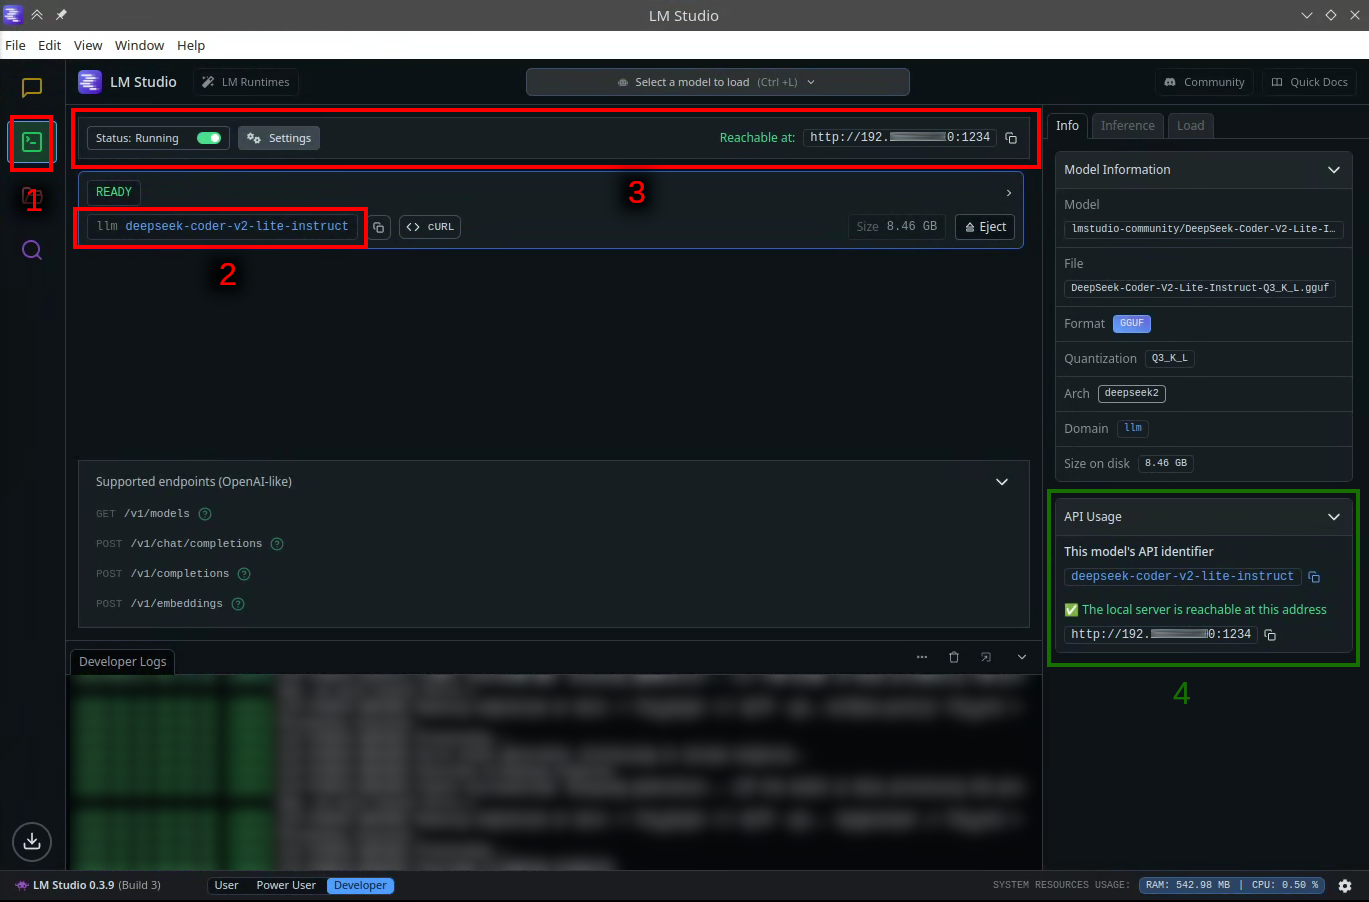Viewport: 1369px width, 902px height.
Task: Click the Q3_K_L quantization badge
Action: [1170, 358]
